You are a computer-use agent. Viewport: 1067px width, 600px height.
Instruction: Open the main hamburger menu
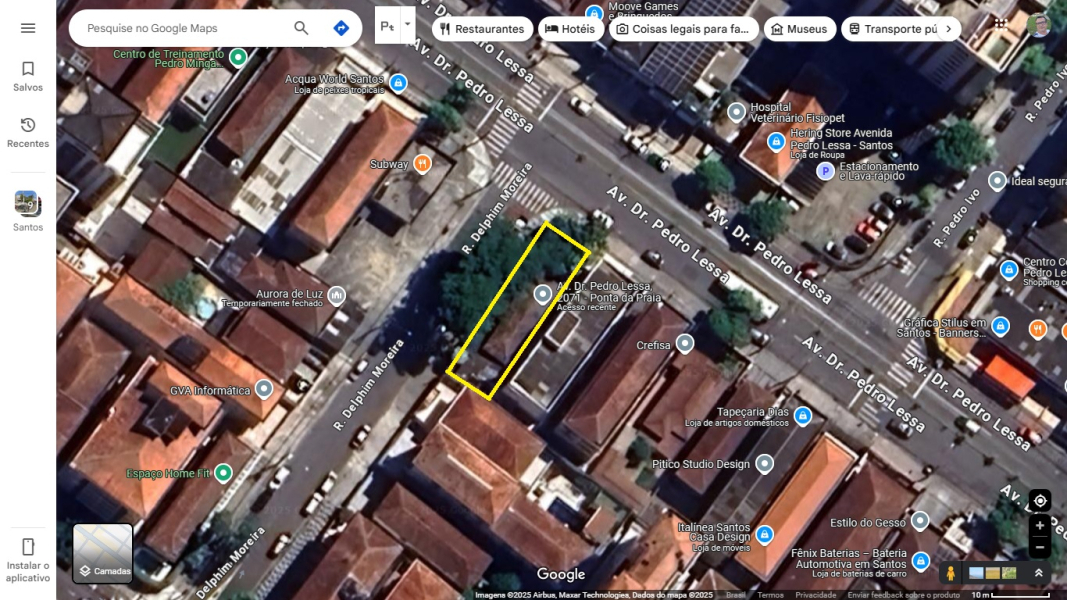click(27, 27)
